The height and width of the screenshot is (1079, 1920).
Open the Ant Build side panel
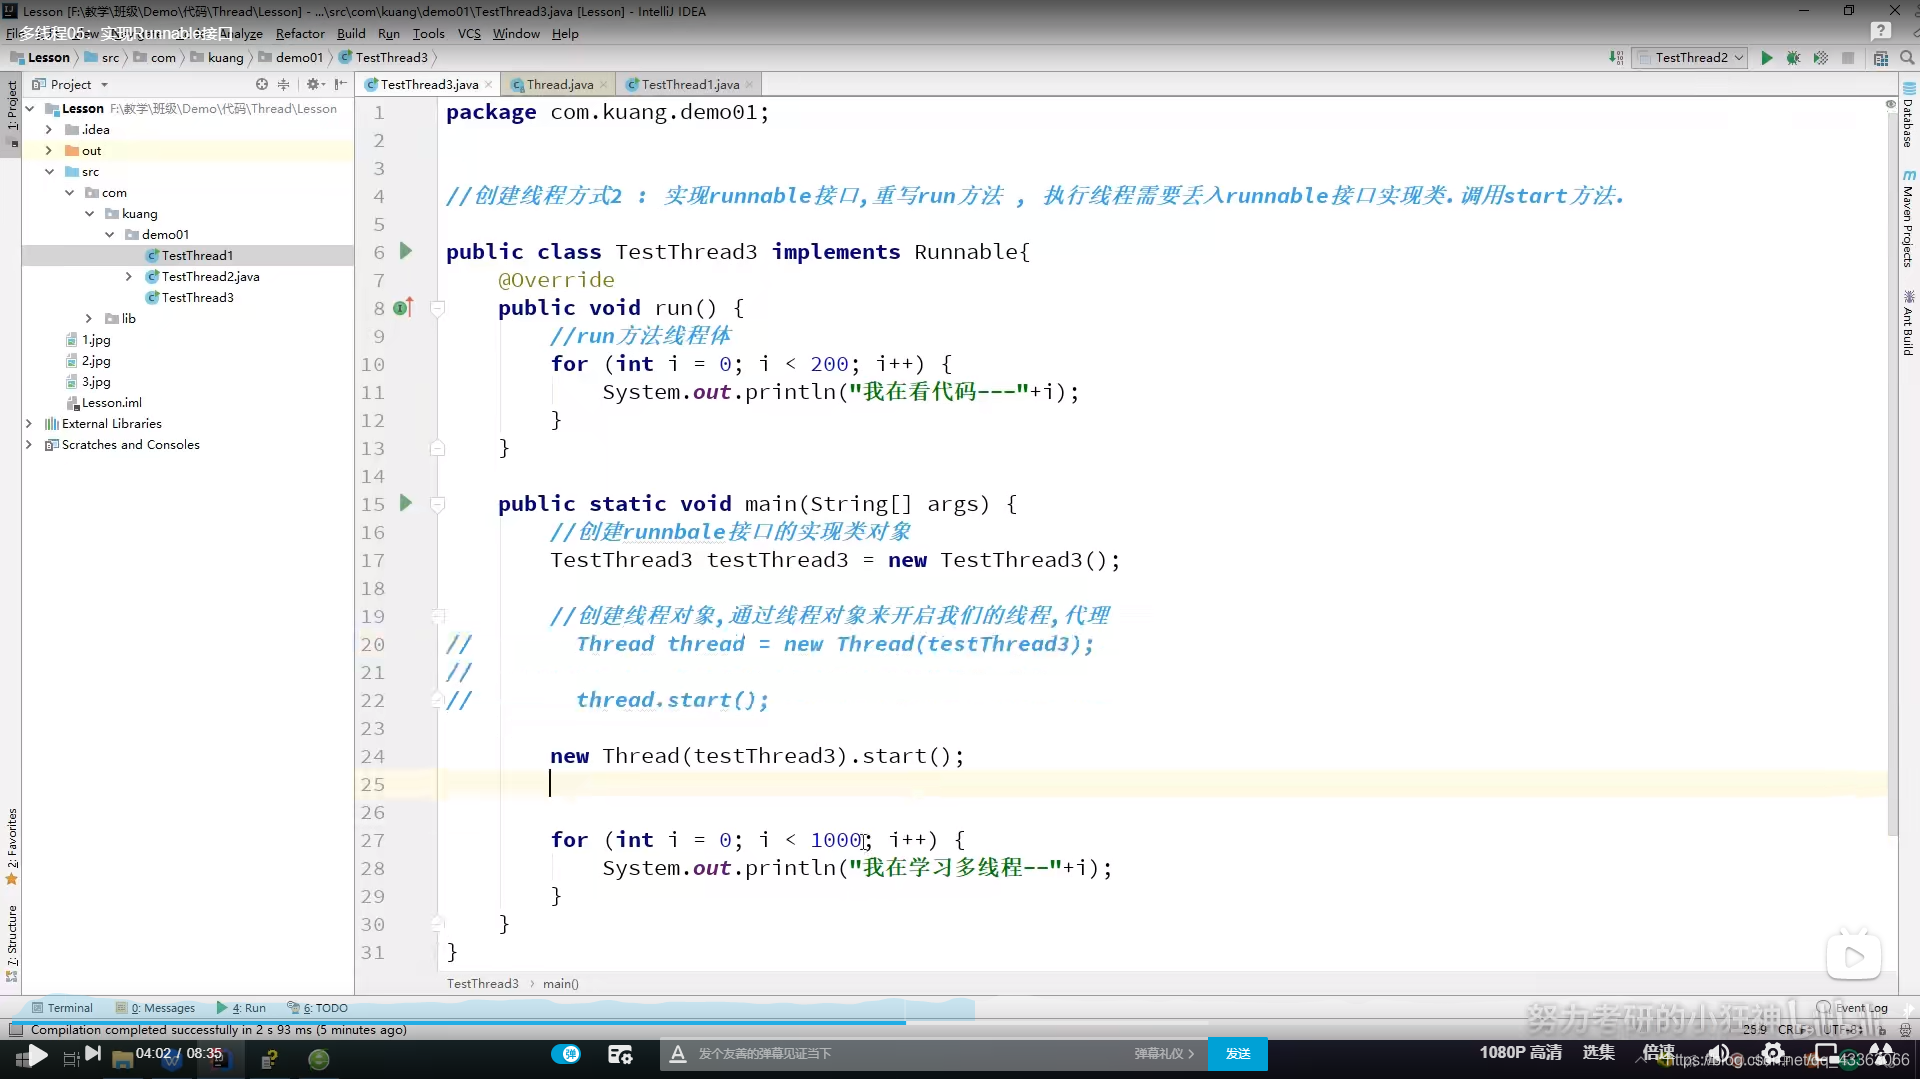1909,323
